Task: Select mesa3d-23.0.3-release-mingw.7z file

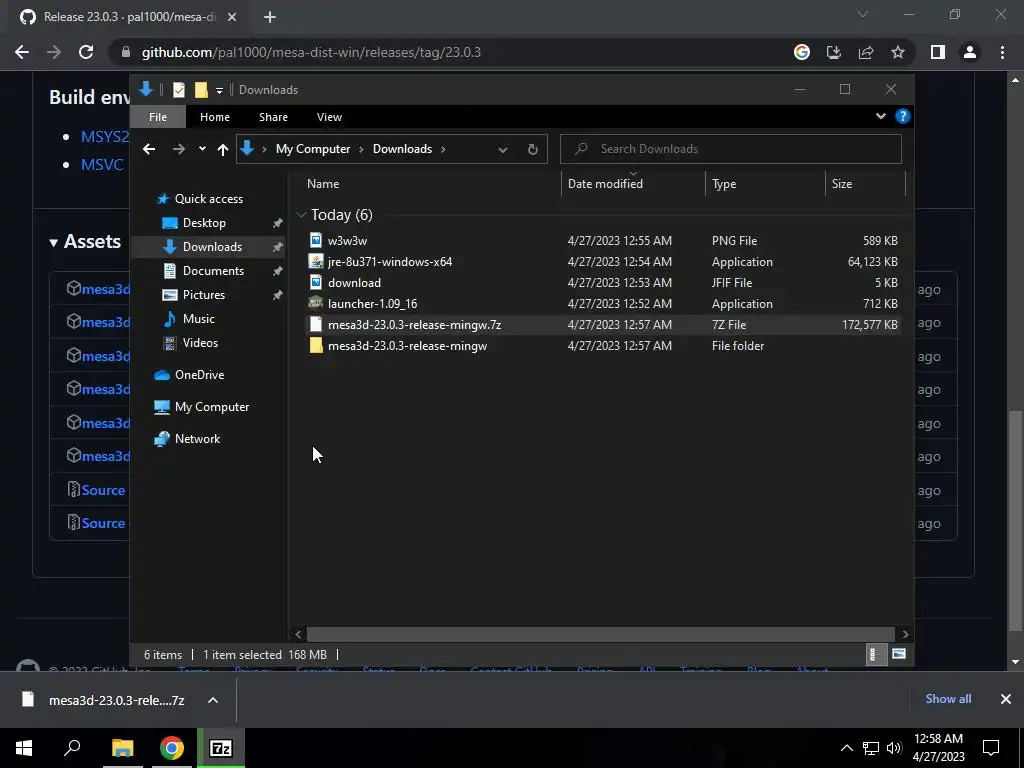Action: (x=603, y=325)
